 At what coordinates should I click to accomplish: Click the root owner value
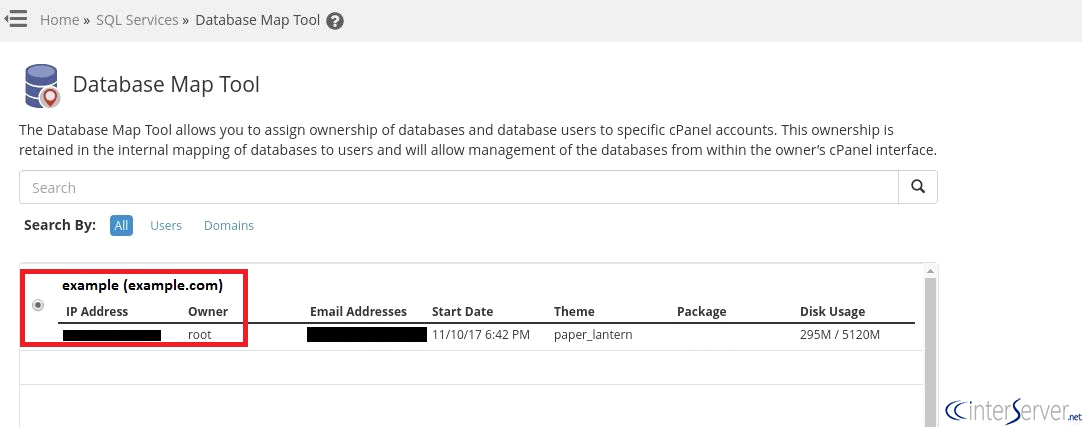[199, 335]
